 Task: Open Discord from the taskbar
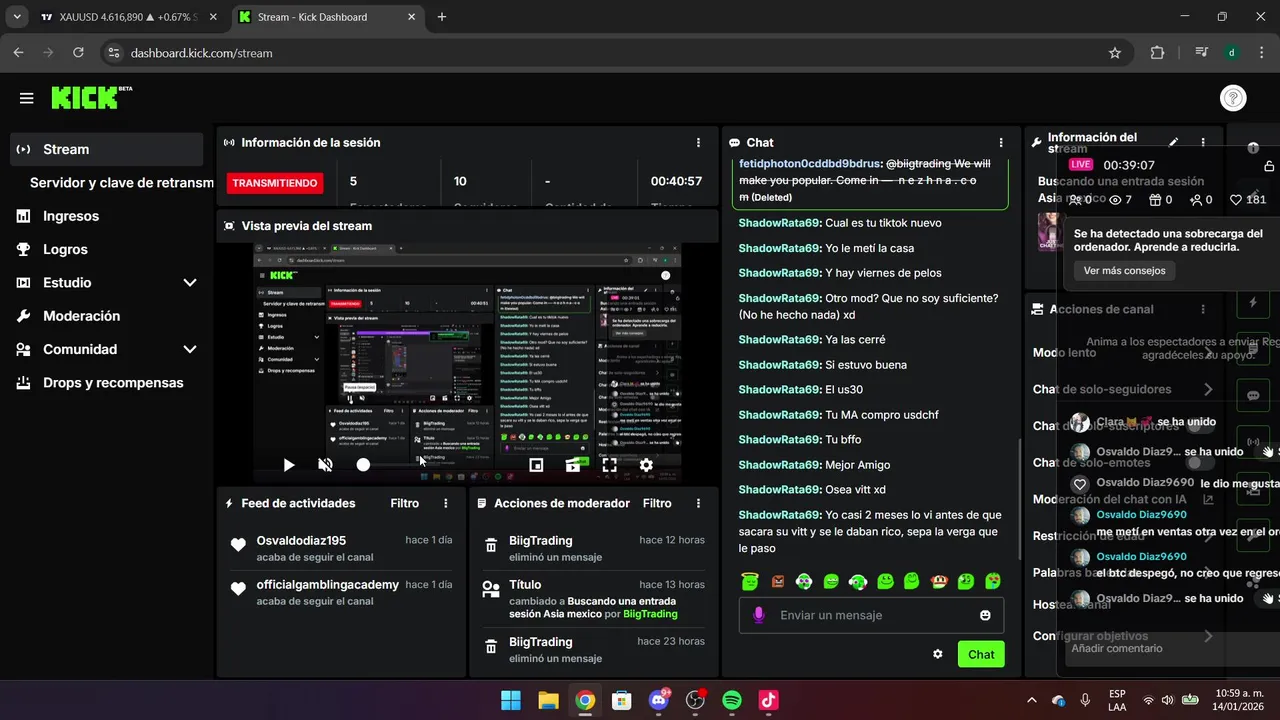tap(659, 700)
